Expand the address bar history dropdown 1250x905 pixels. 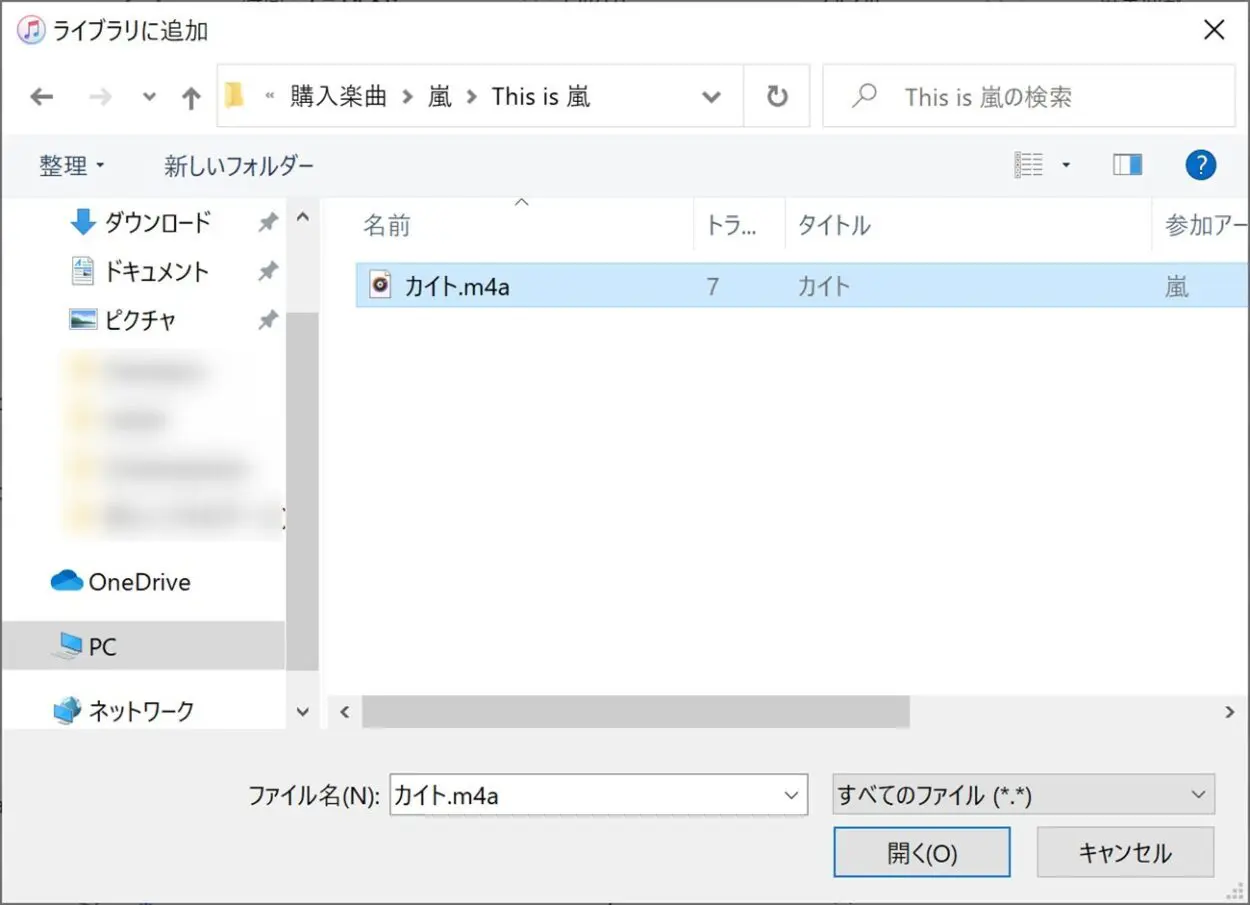(x=711, y=97)
